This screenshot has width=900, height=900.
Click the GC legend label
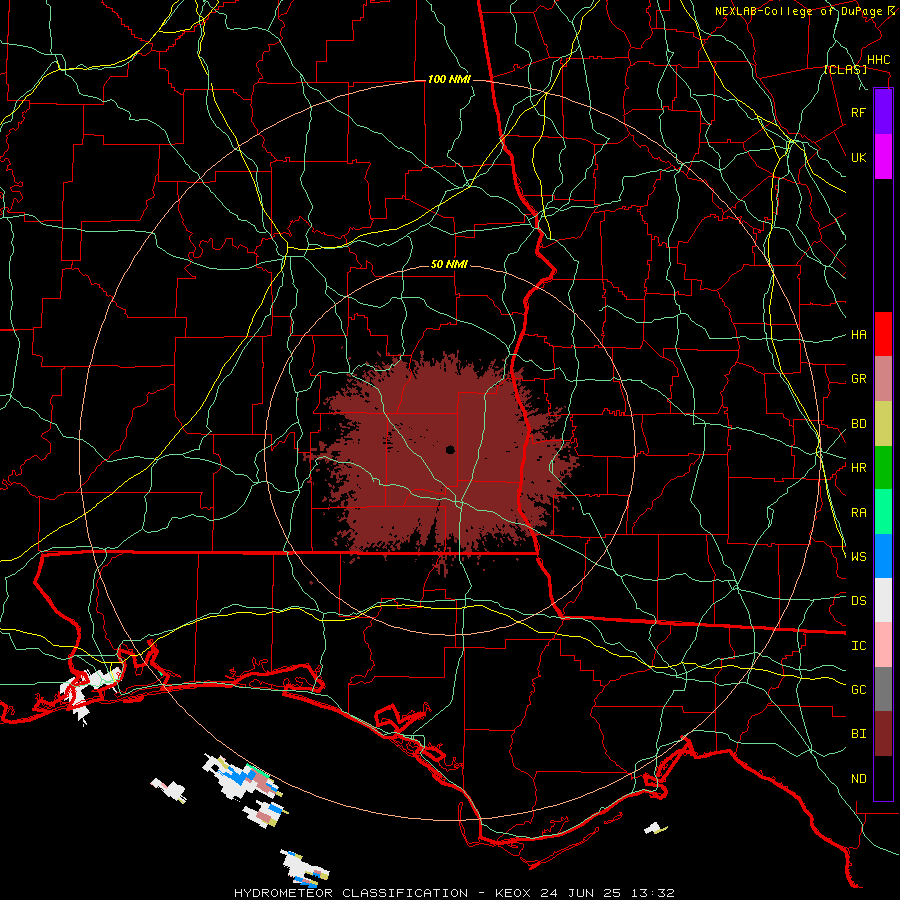pos(858,690)
